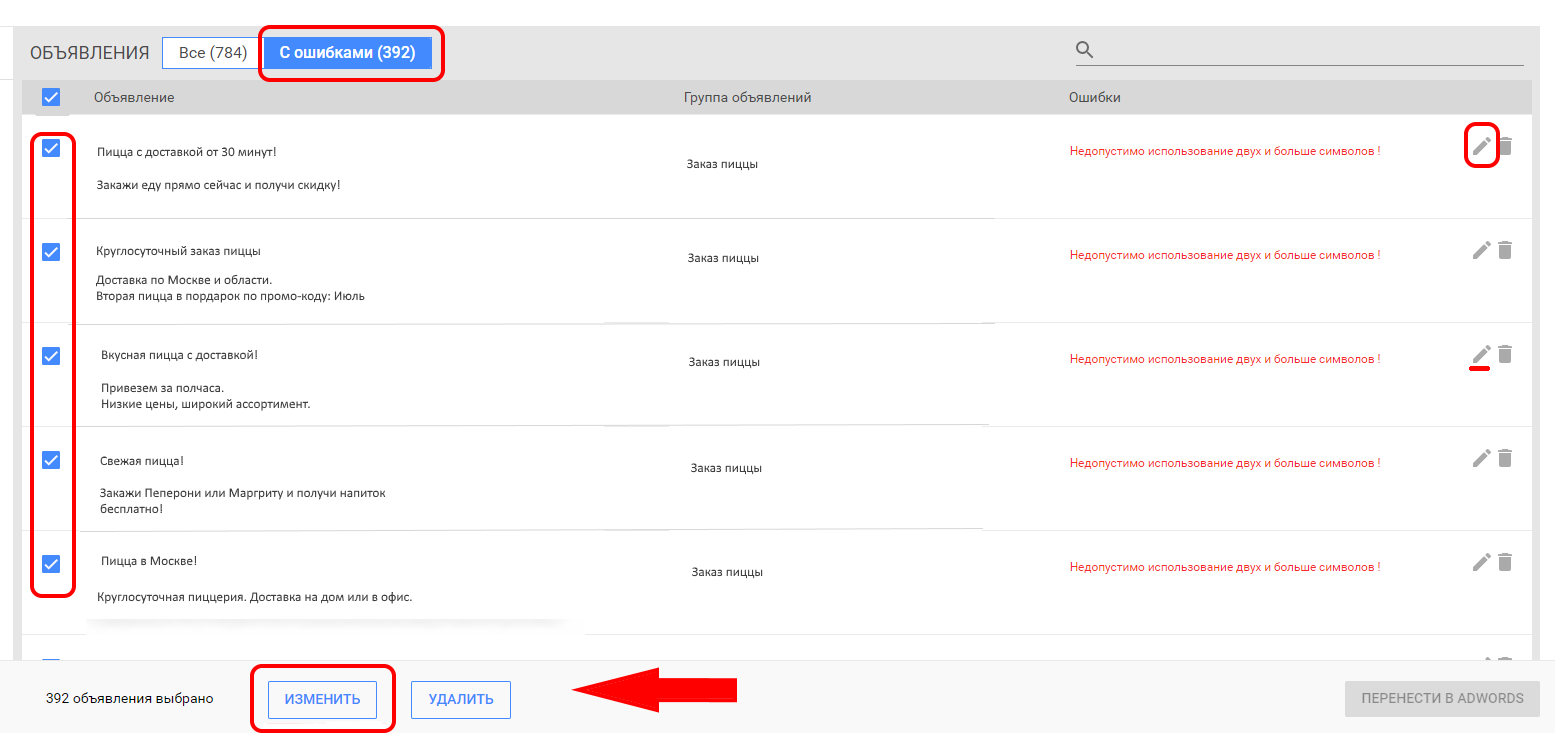
Task: Click the 'Круглосуточная пиццерия. Доставка на дом или в офис.' text
Action: pos(255,597)
